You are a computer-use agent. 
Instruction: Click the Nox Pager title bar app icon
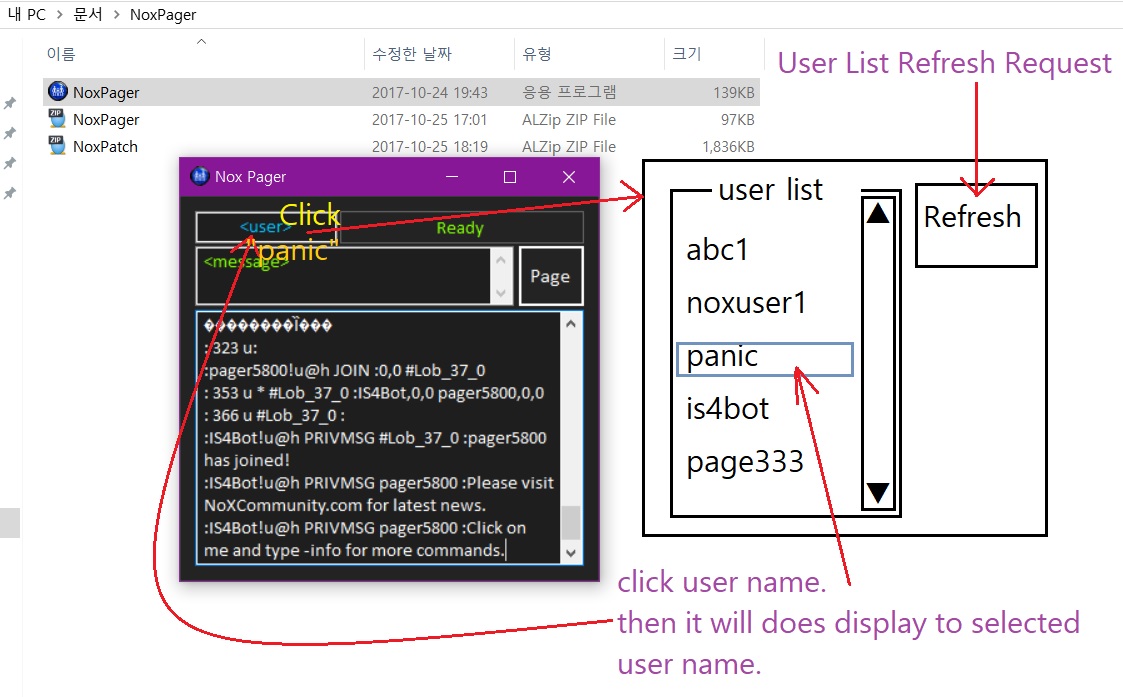point(200,176)
